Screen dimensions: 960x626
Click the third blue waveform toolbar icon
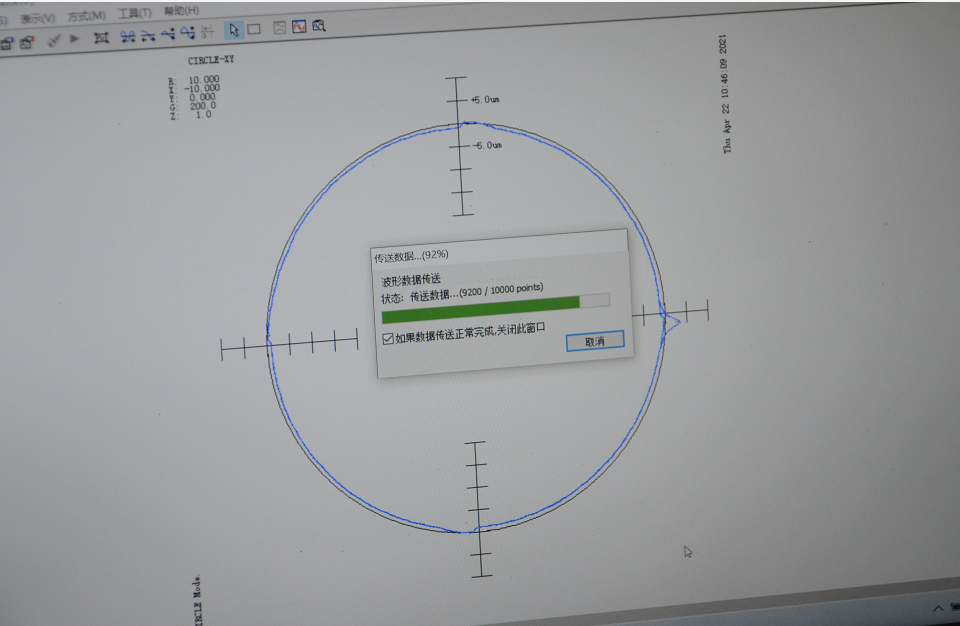click(x=167, y=34)
